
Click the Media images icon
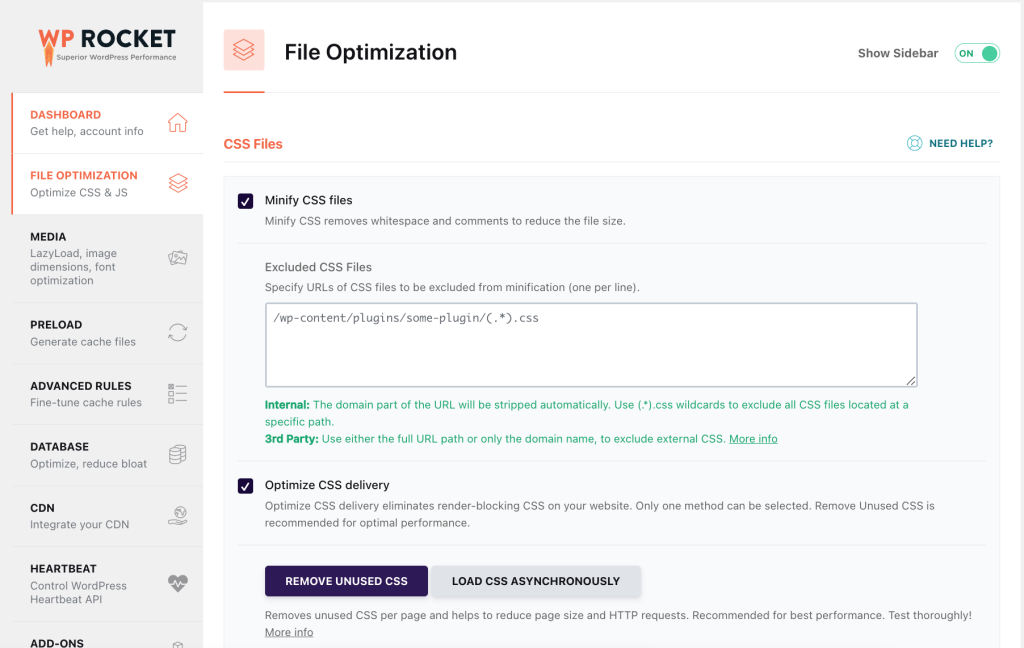(x=177, y=258)
